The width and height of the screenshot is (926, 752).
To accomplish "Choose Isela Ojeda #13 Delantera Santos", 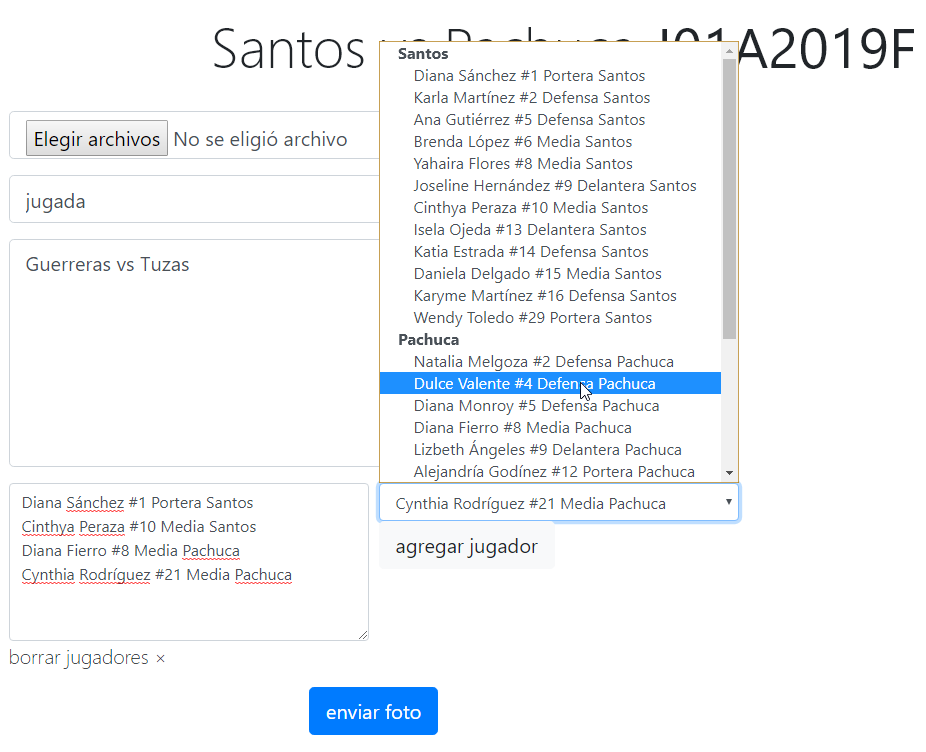I will (550, 229).
